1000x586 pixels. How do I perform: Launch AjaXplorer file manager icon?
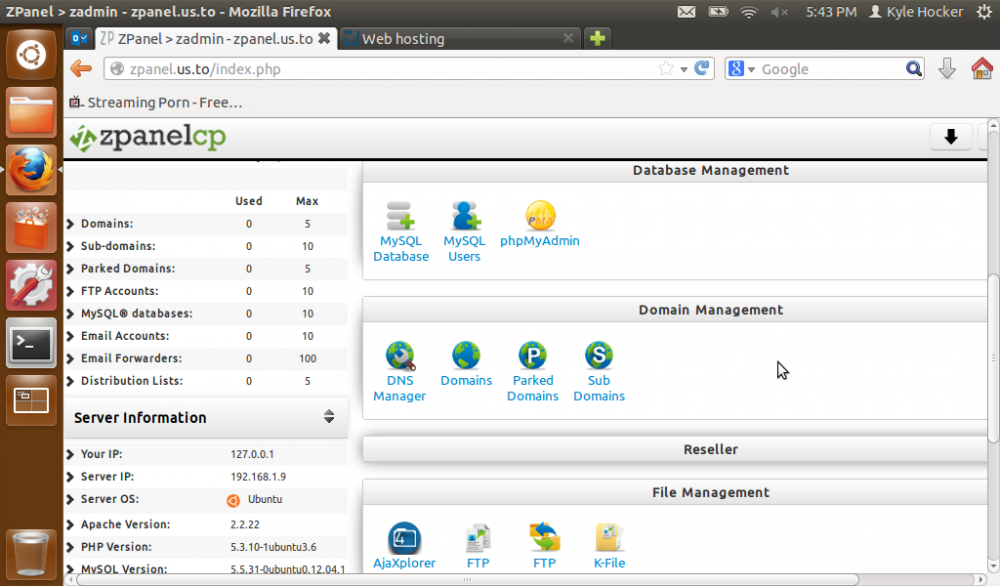[404, 538]
